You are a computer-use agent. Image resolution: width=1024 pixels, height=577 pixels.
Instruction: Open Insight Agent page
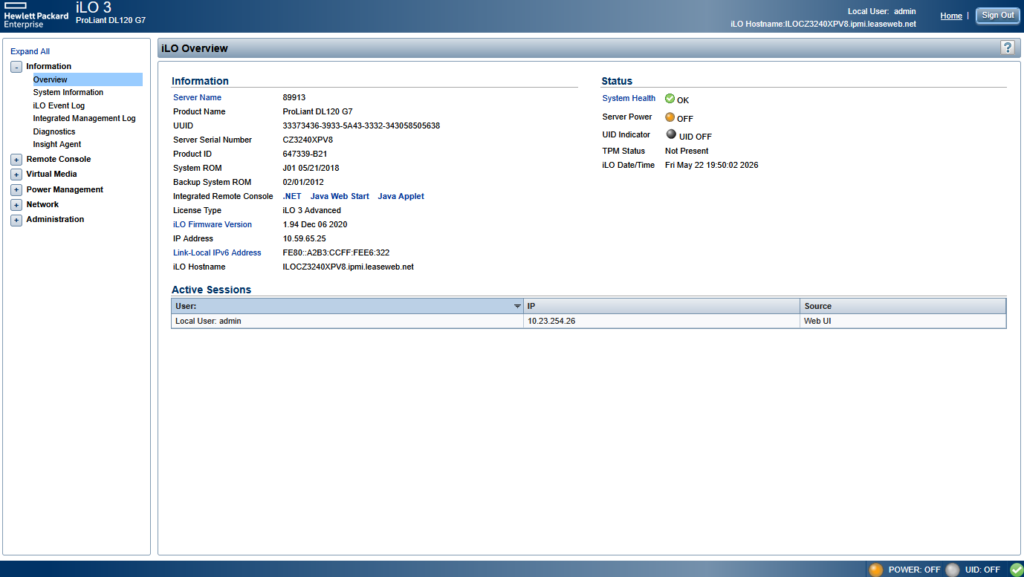[57, 144]
